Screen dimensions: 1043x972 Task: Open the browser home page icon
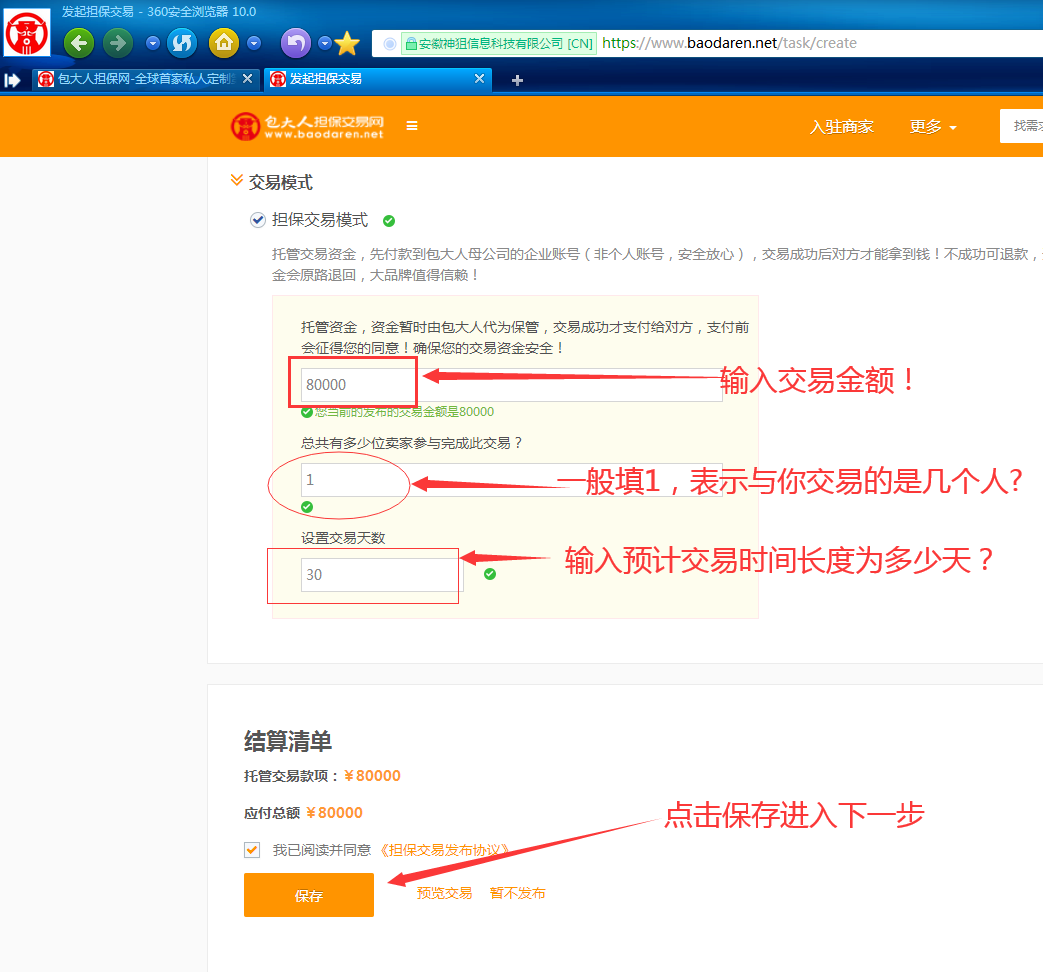coord(224,44)
